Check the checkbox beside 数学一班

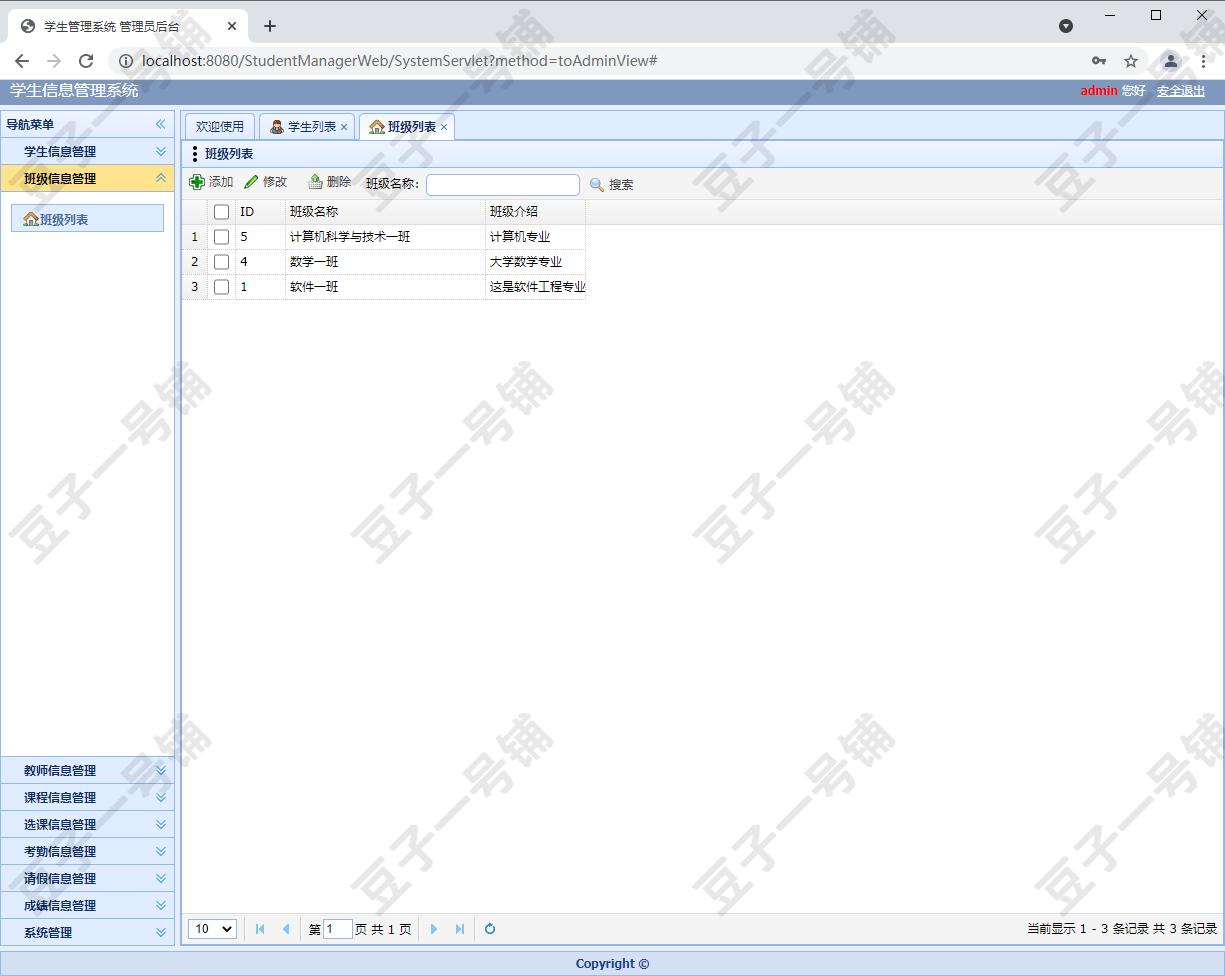(221, 261)
